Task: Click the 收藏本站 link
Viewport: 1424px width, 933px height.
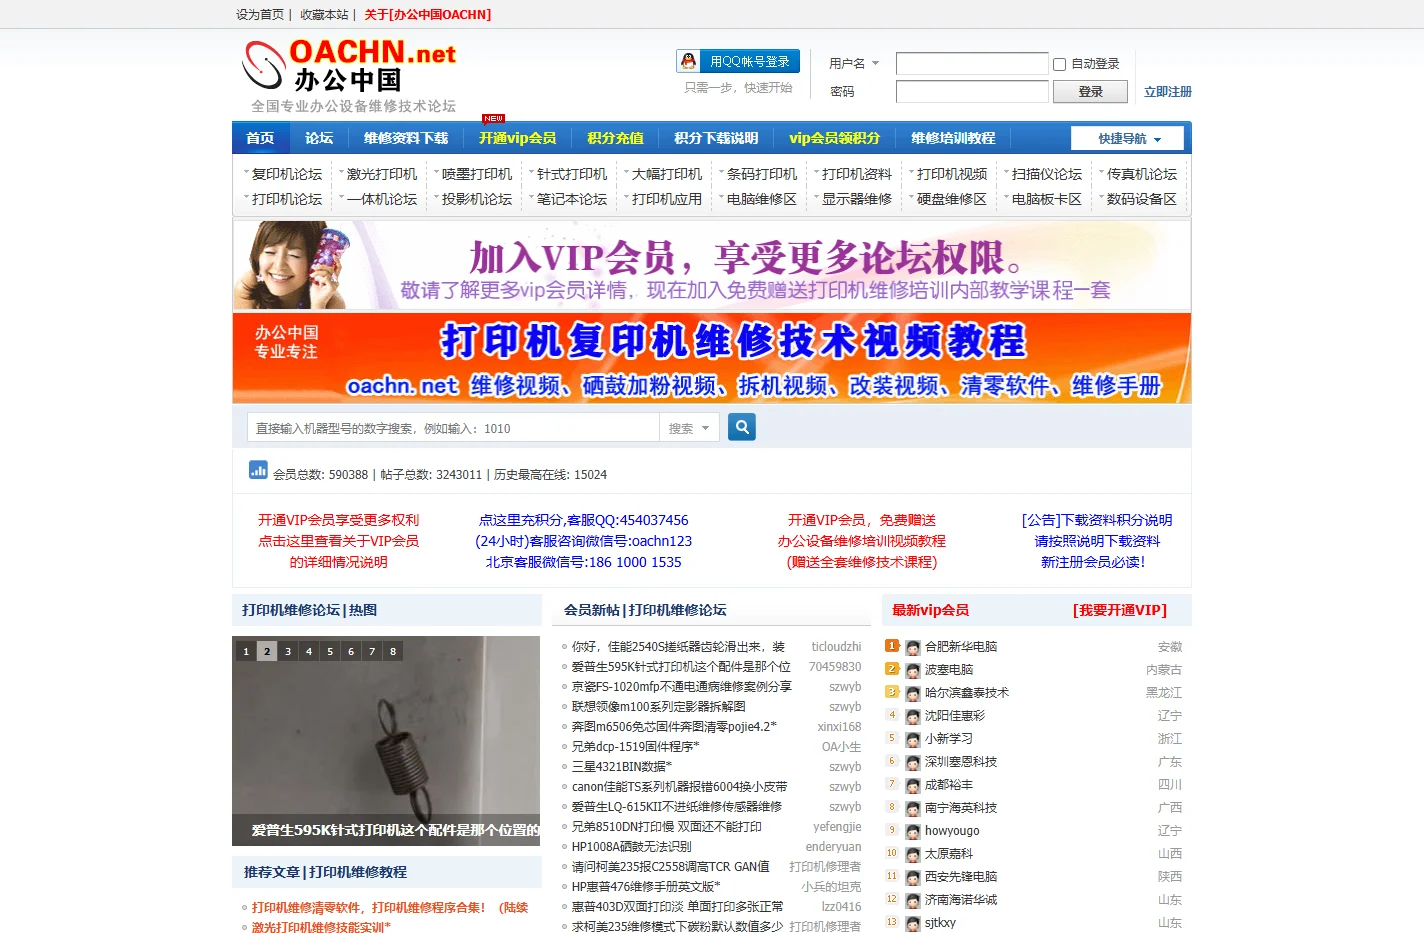Action: (x=324, y=14)
